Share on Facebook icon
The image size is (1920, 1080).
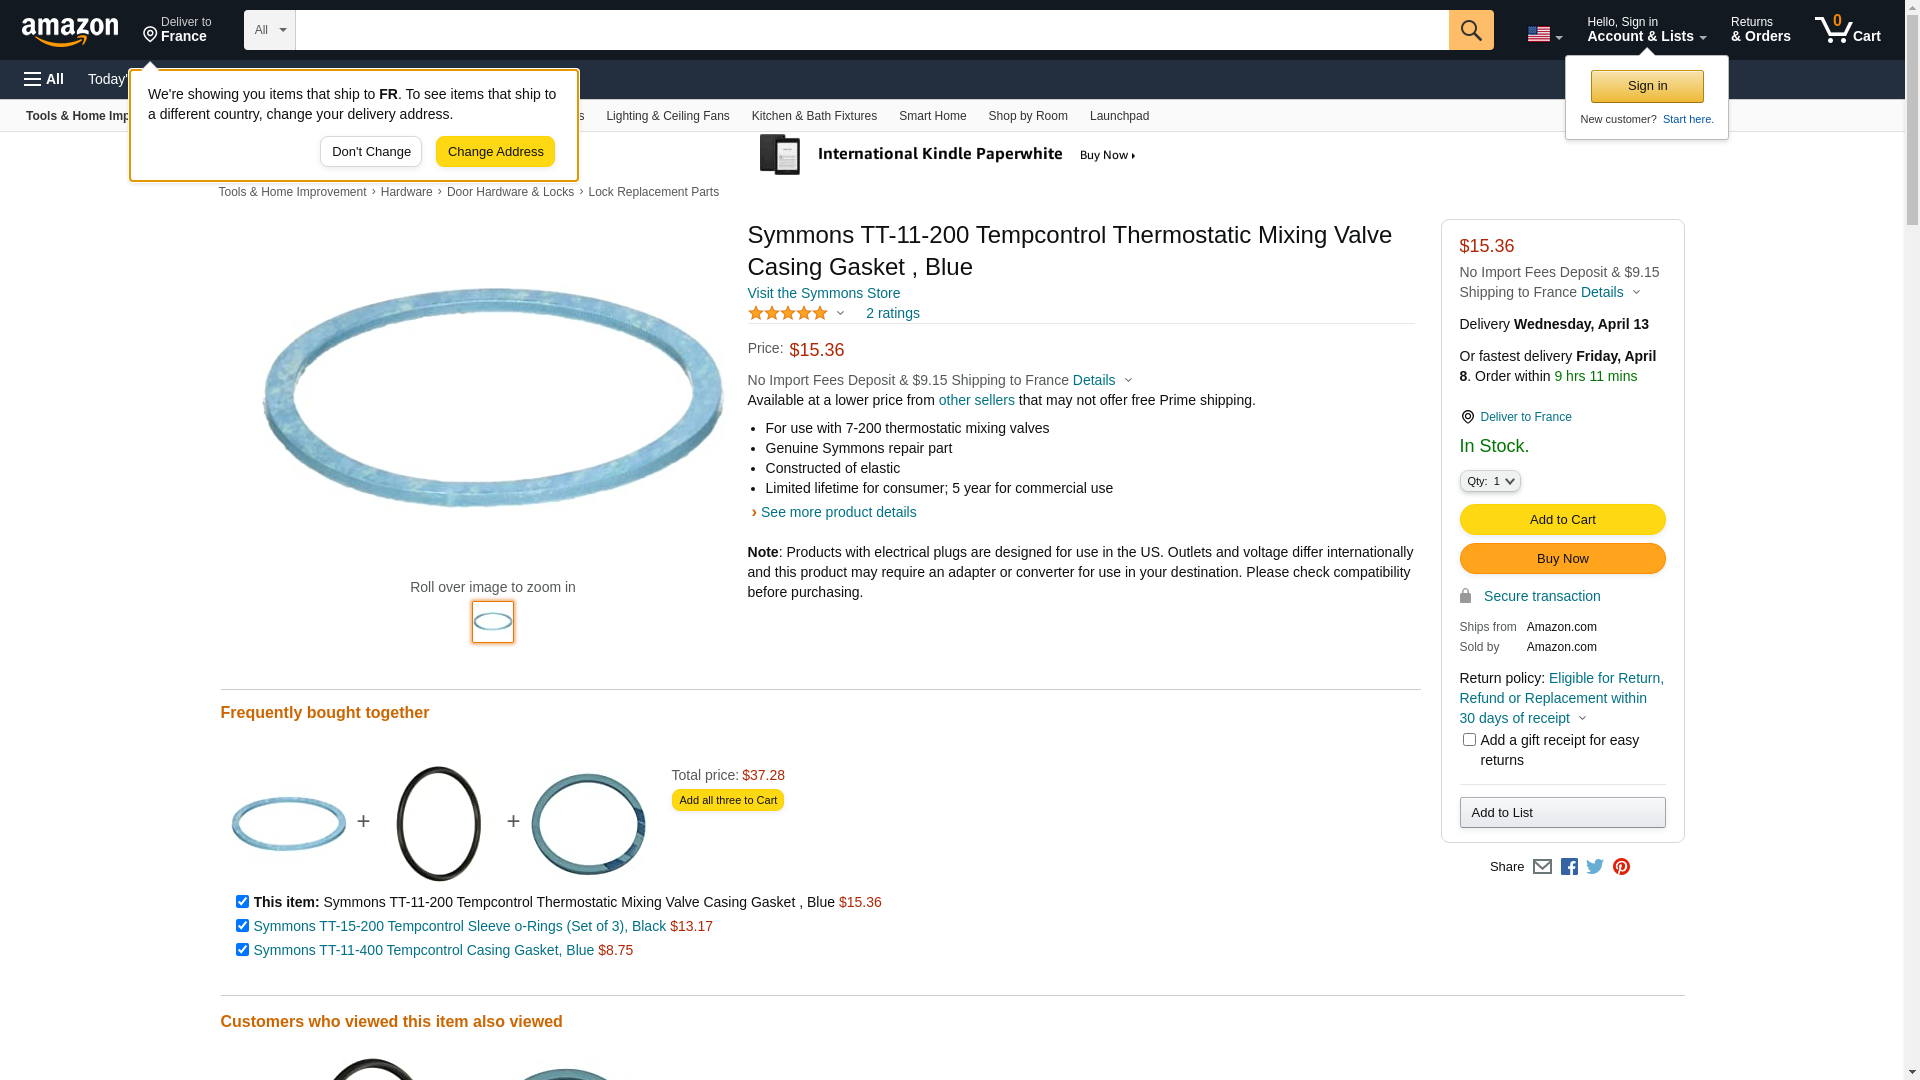click(1569, 867)
